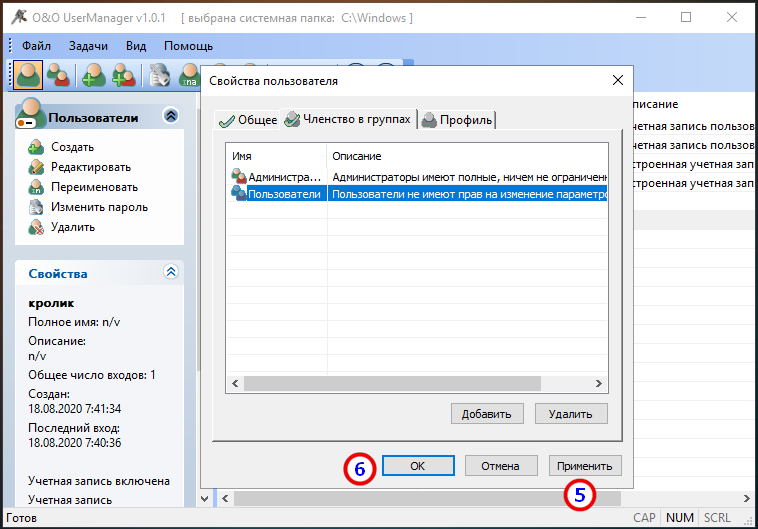Click the Готов status bar text
The height and width of the screenshot is (529, 758).
click(21, 518)
